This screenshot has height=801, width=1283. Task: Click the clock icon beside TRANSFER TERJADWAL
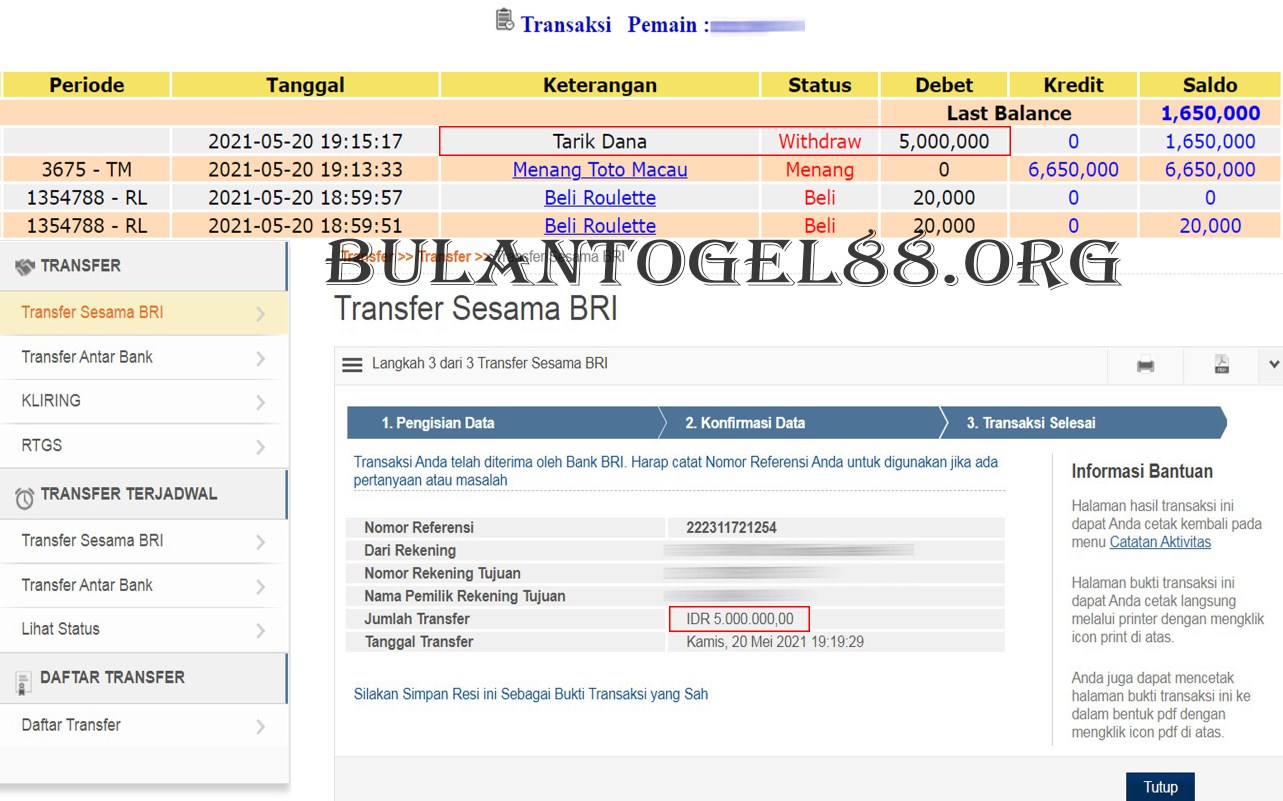(x=24, y=496)
